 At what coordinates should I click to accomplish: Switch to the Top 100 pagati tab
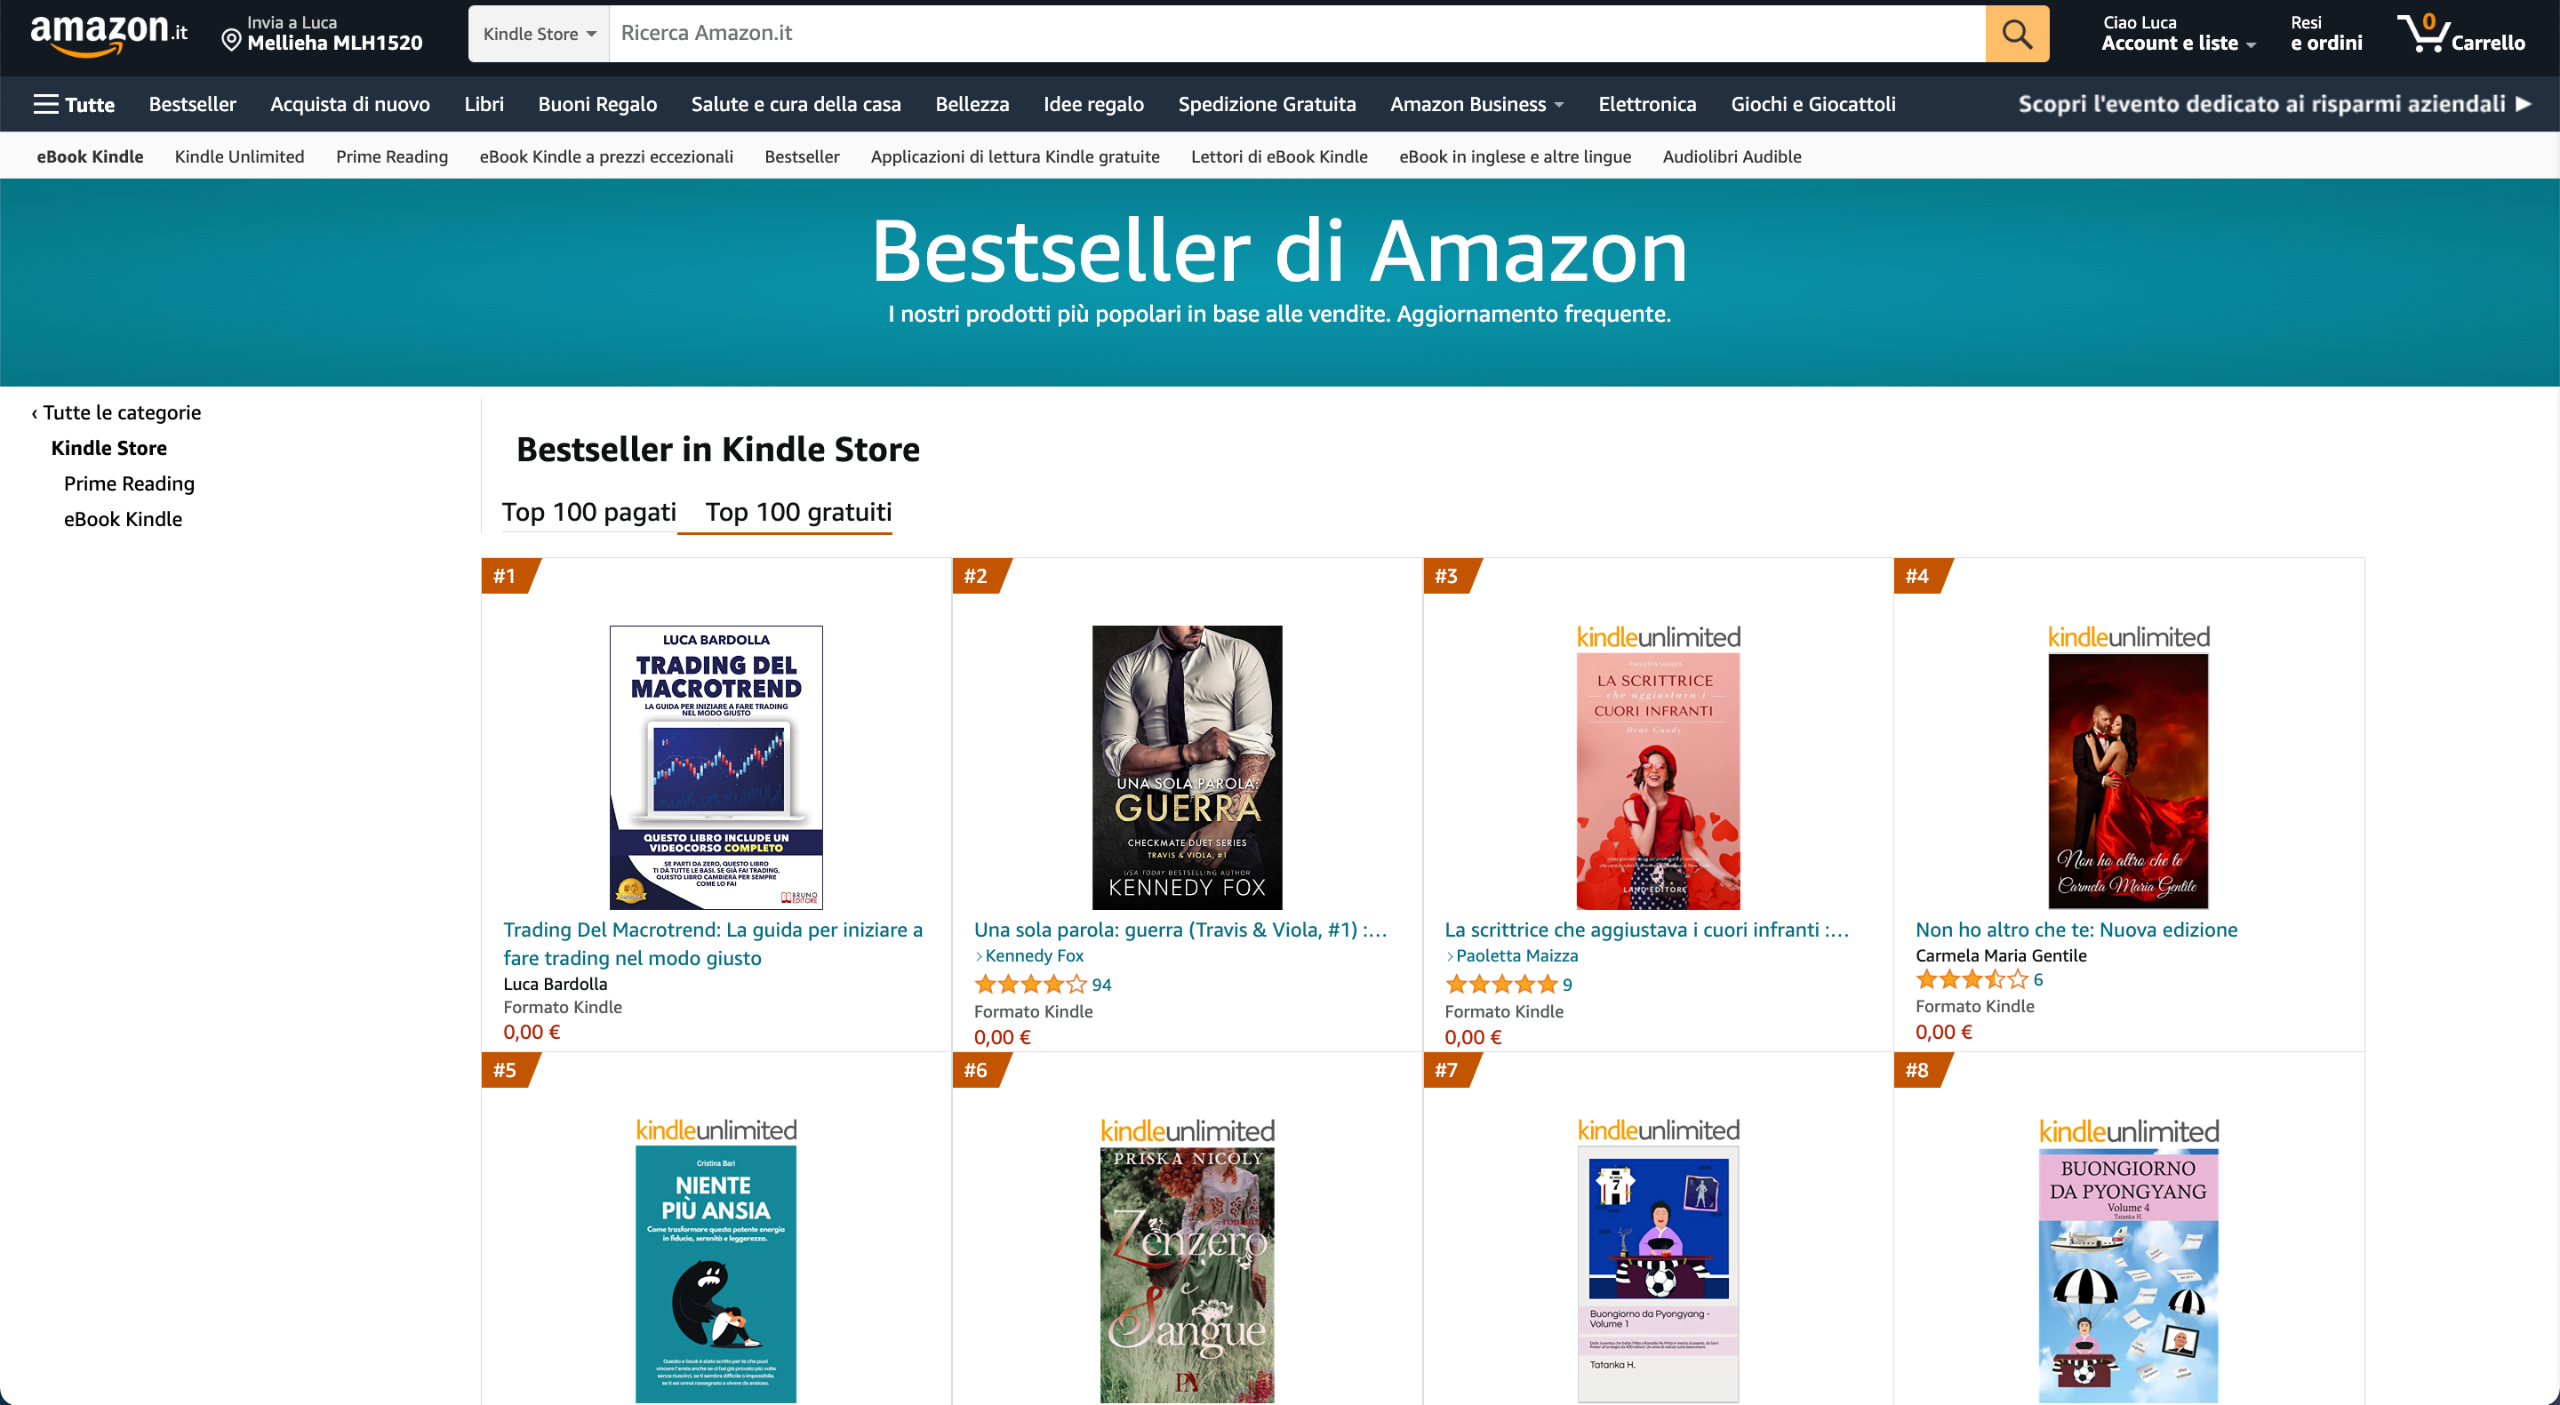tap(589, 512)
